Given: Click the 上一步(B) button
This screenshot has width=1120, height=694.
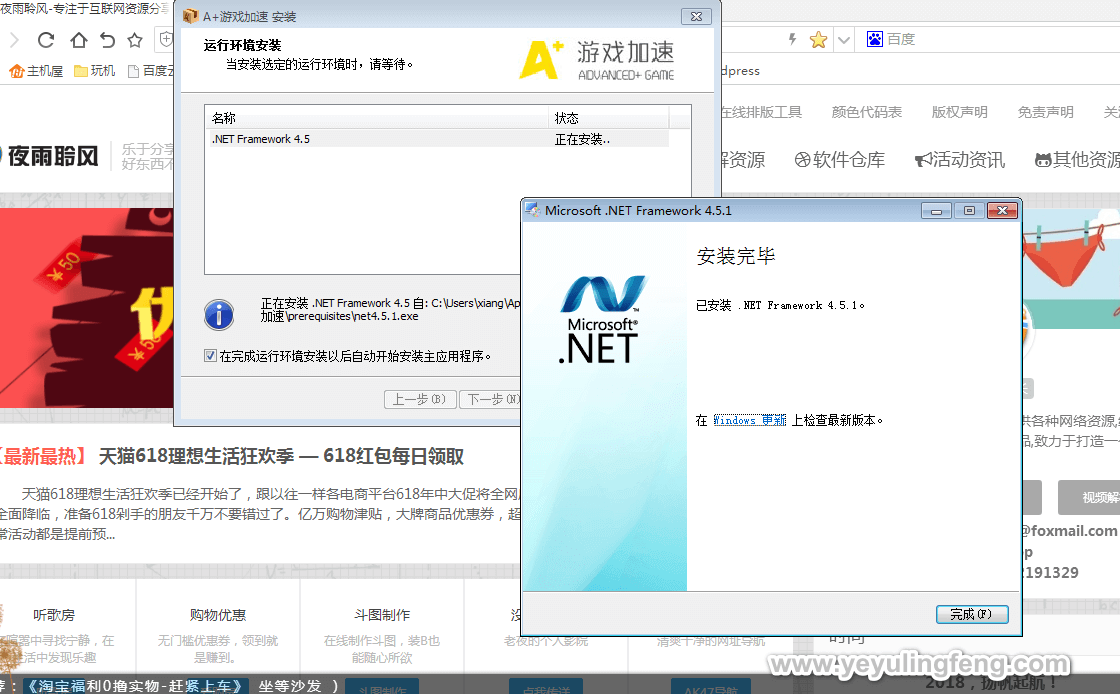Looking at the screenshot, I should point(419,399).
